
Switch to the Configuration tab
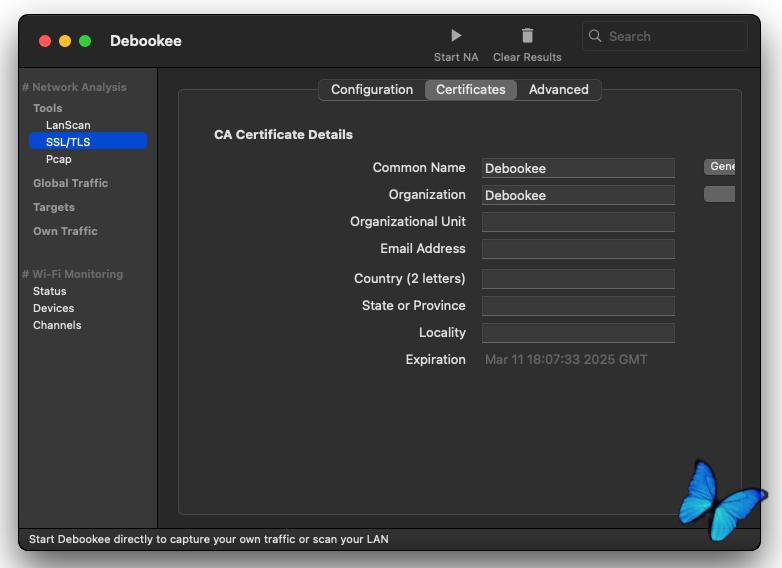click(372, 90)
